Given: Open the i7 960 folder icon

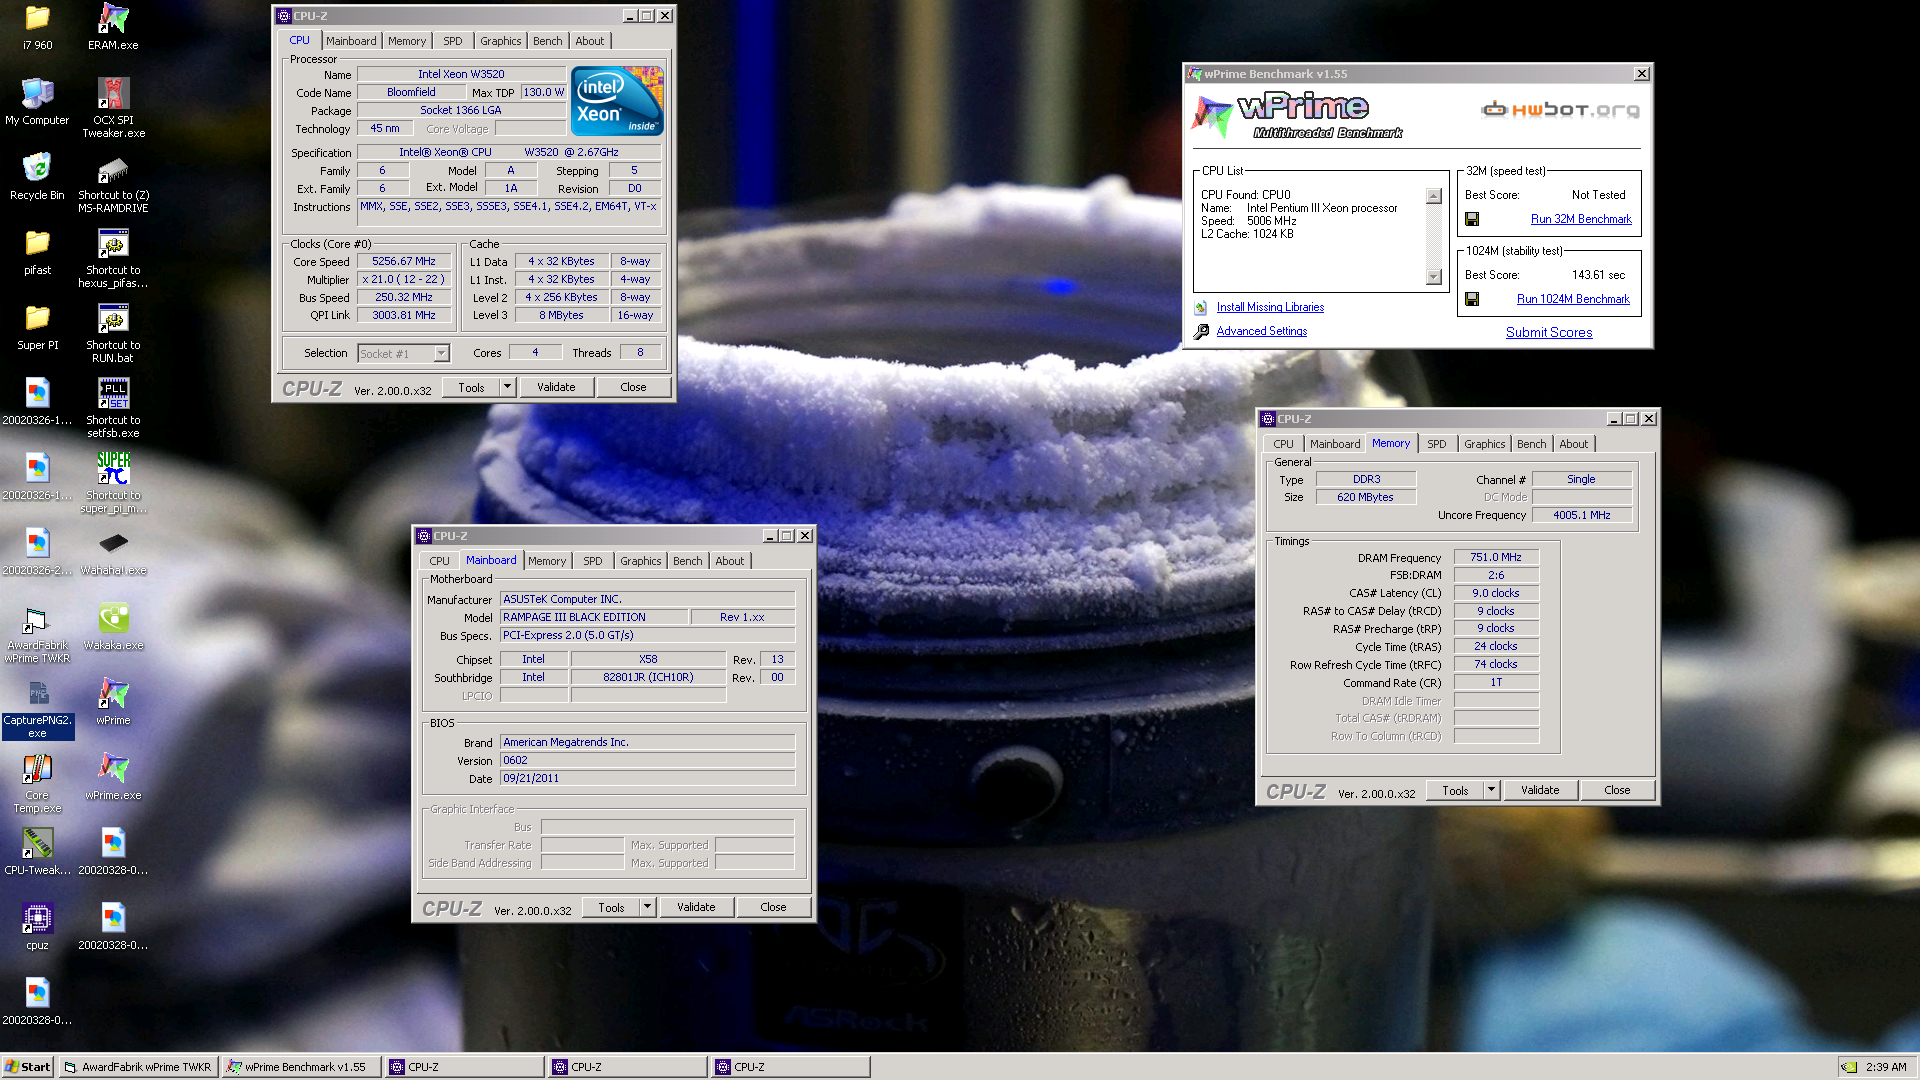Looking at the screenshot, I should click(37, 18).
